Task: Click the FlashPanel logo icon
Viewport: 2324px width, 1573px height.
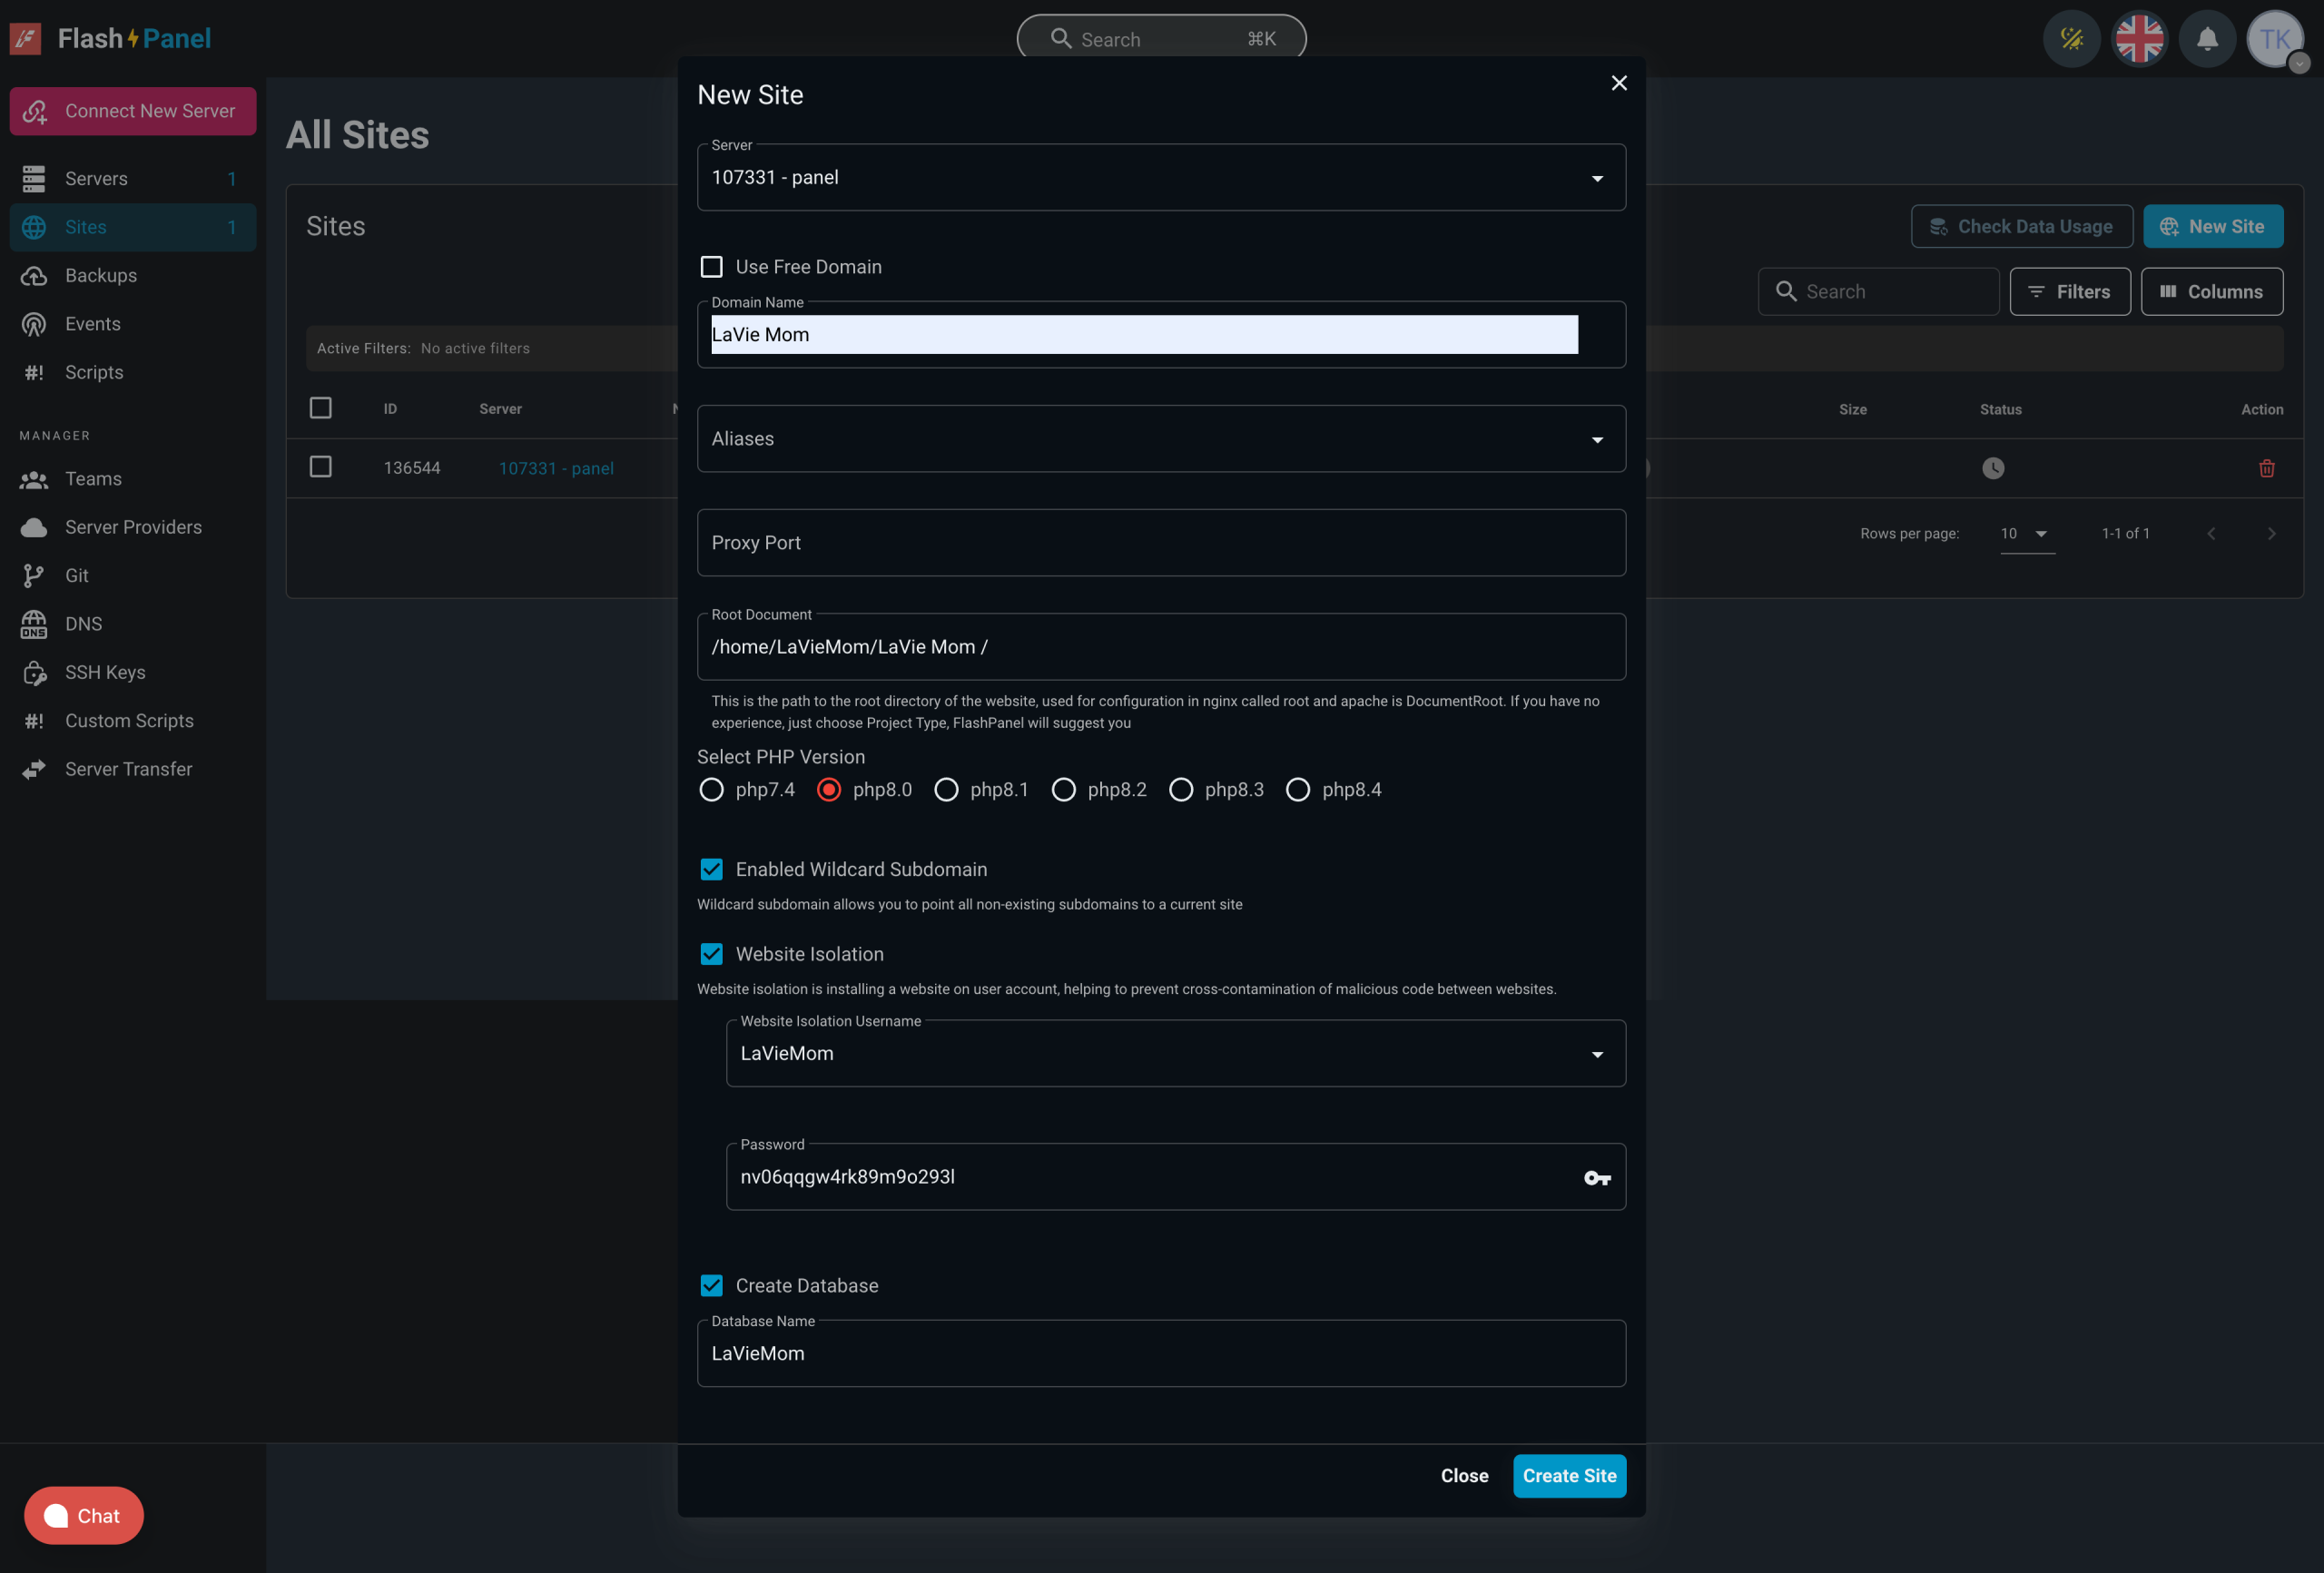Action: pos(26,39)
